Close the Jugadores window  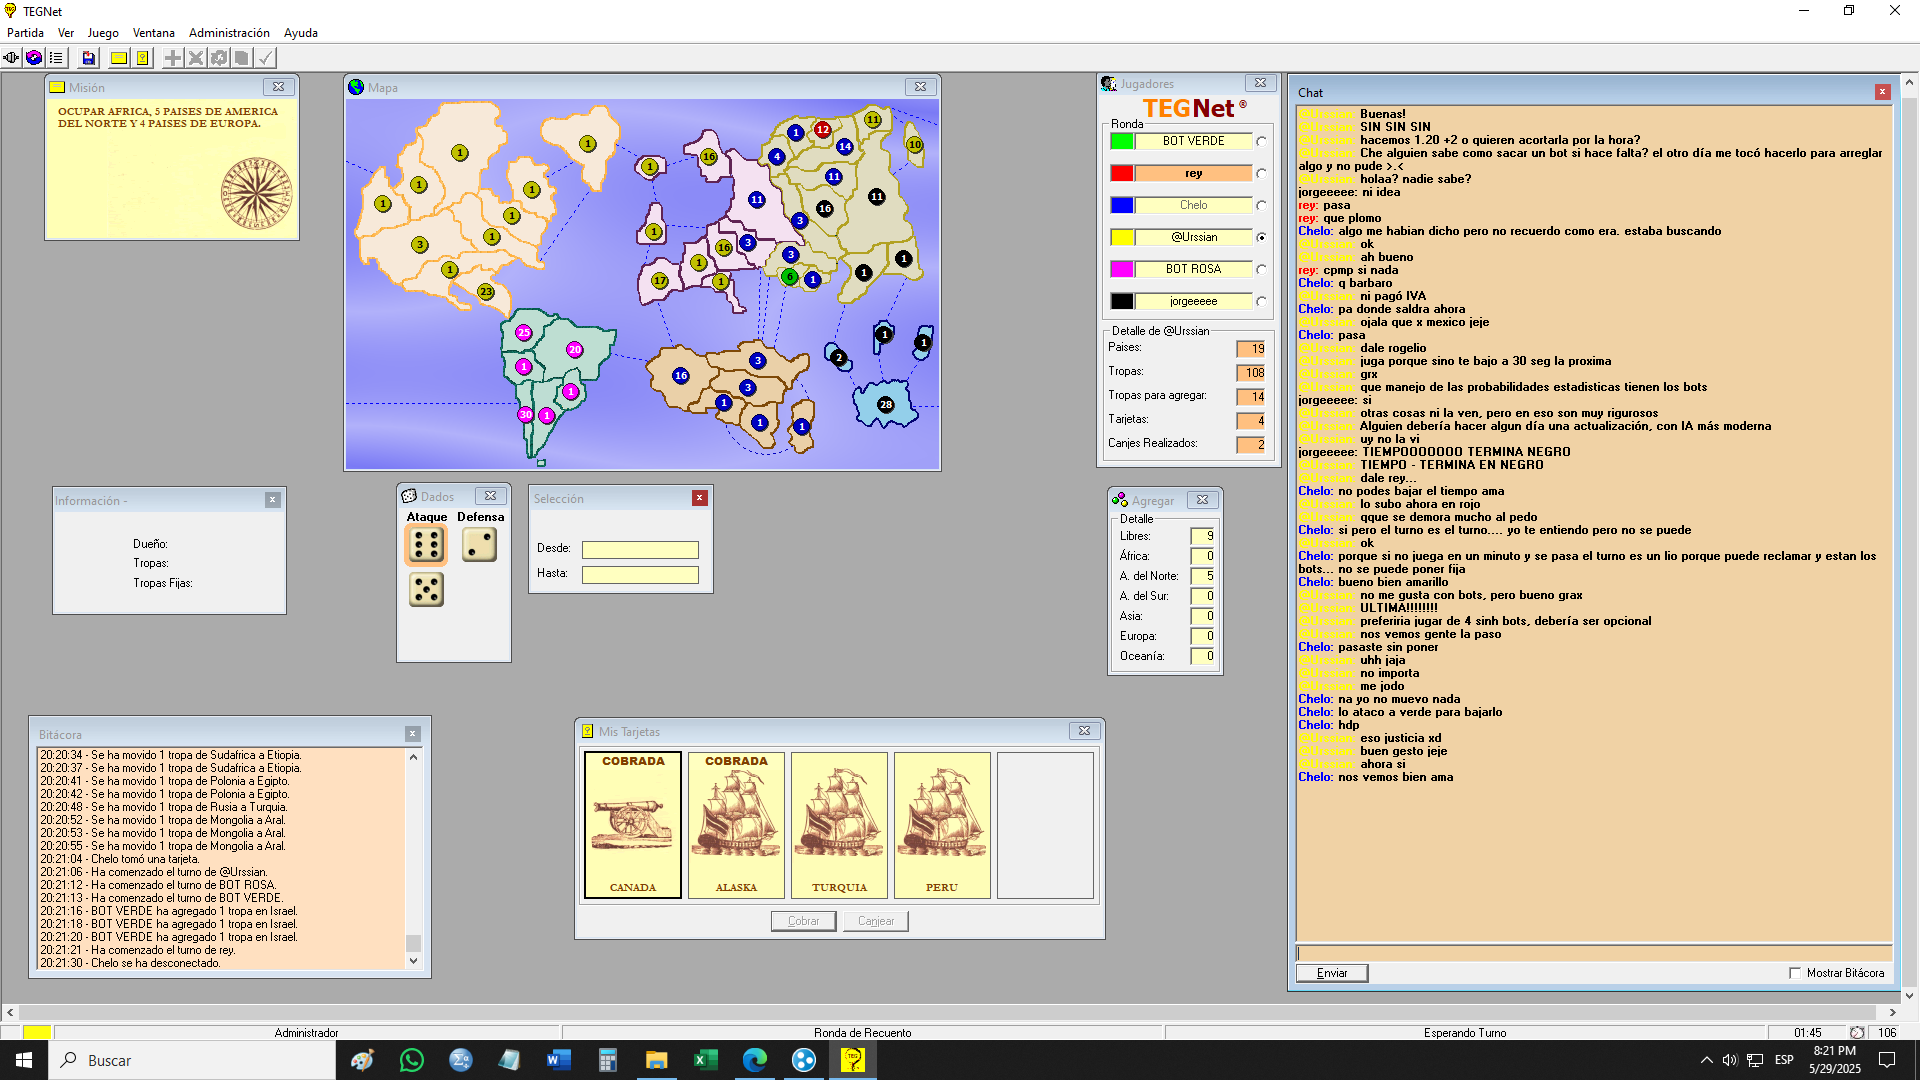pos(1261,83)
